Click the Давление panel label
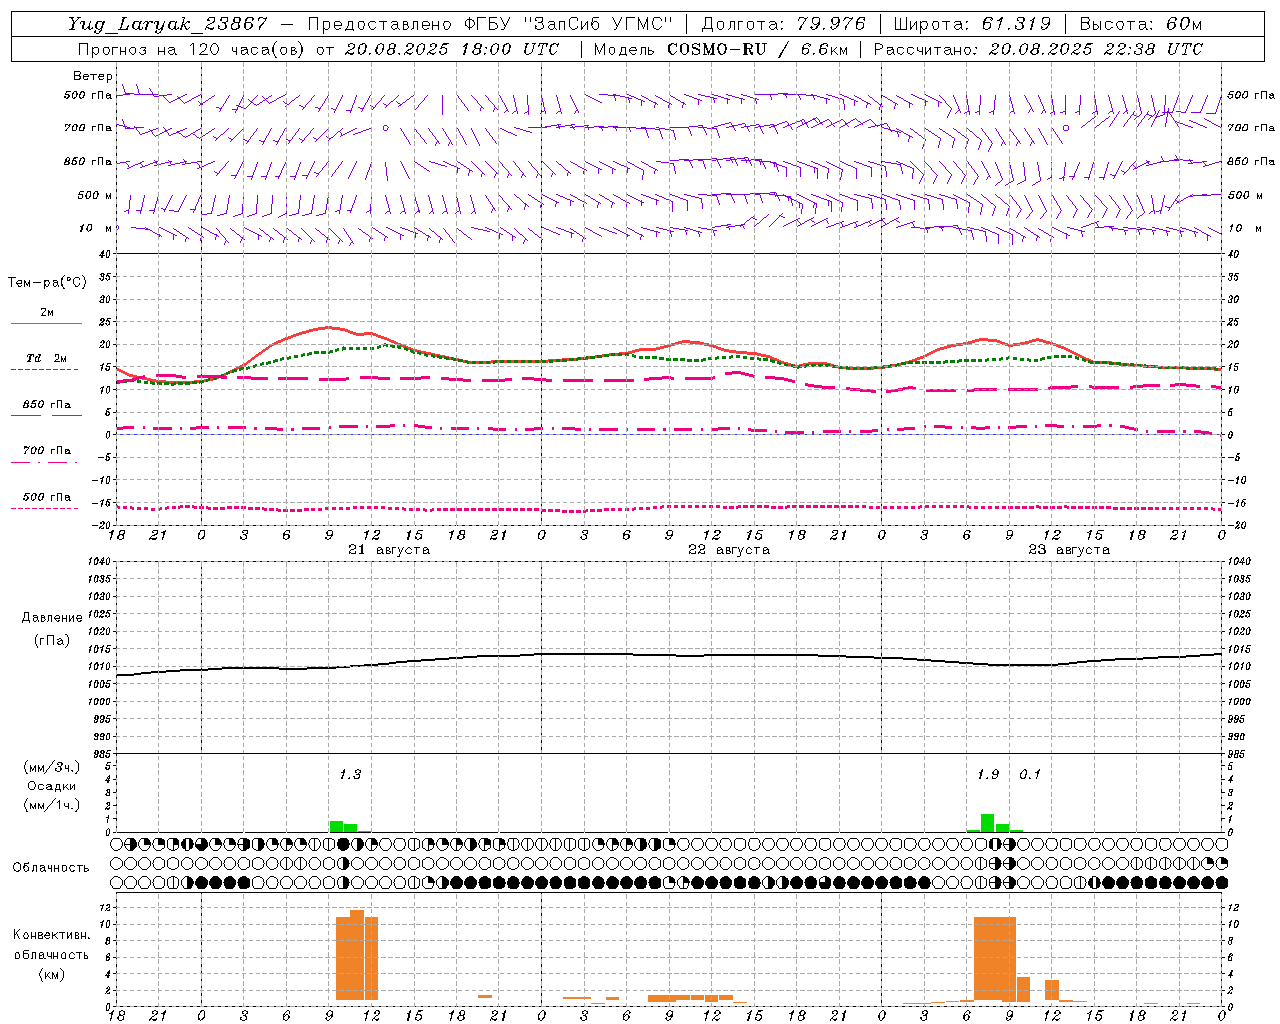 (x=52, y=618)
